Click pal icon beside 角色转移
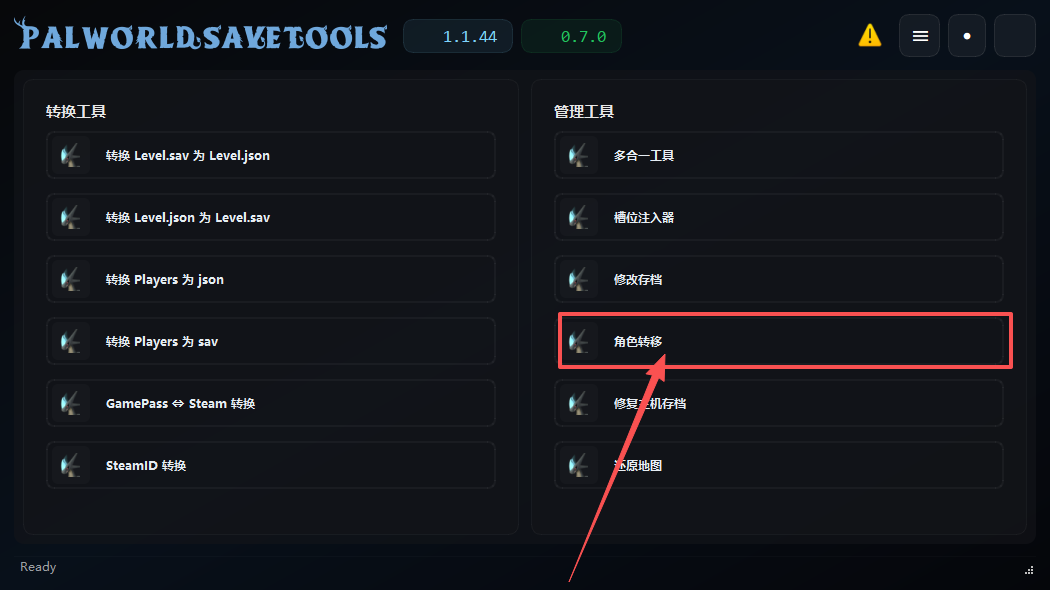1050x590 pixels. click(x=579, y=342)
